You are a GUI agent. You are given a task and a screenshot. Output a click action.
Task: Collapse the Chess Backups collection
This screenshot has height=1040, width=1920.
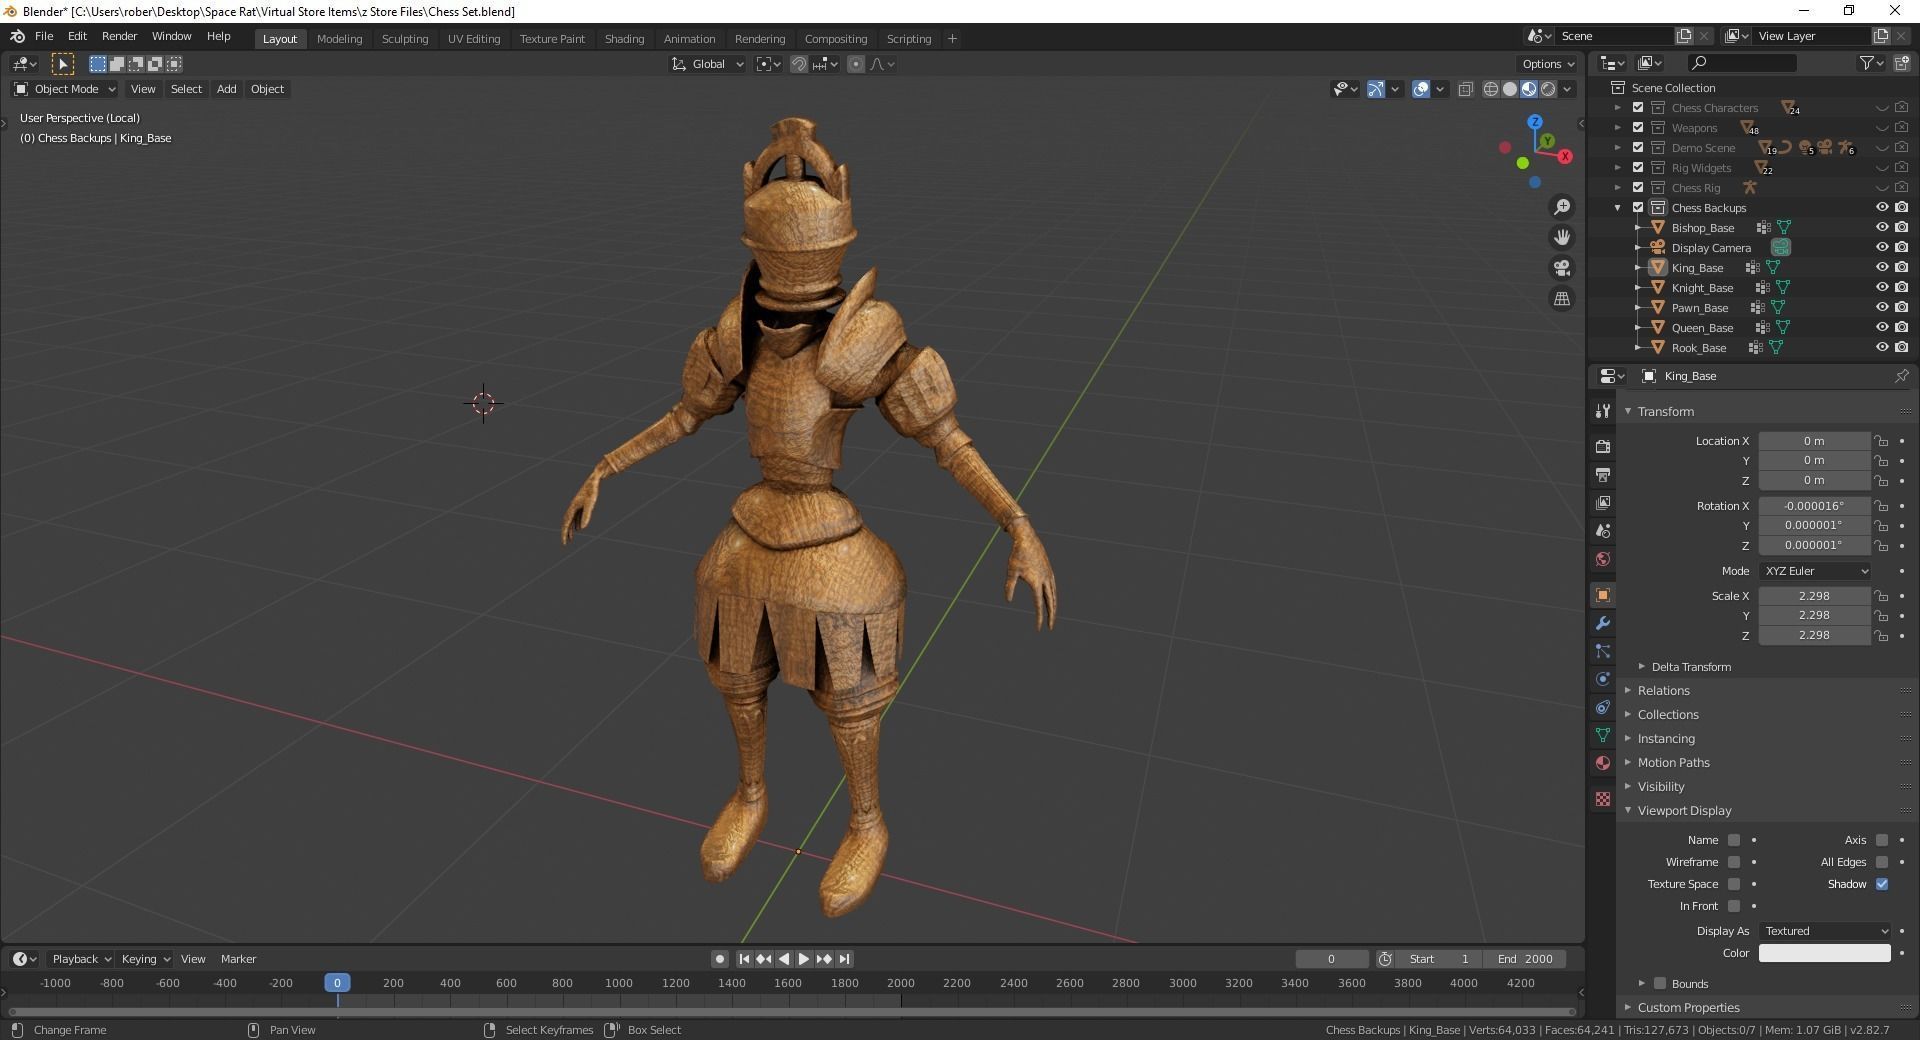click(1618, 208)
